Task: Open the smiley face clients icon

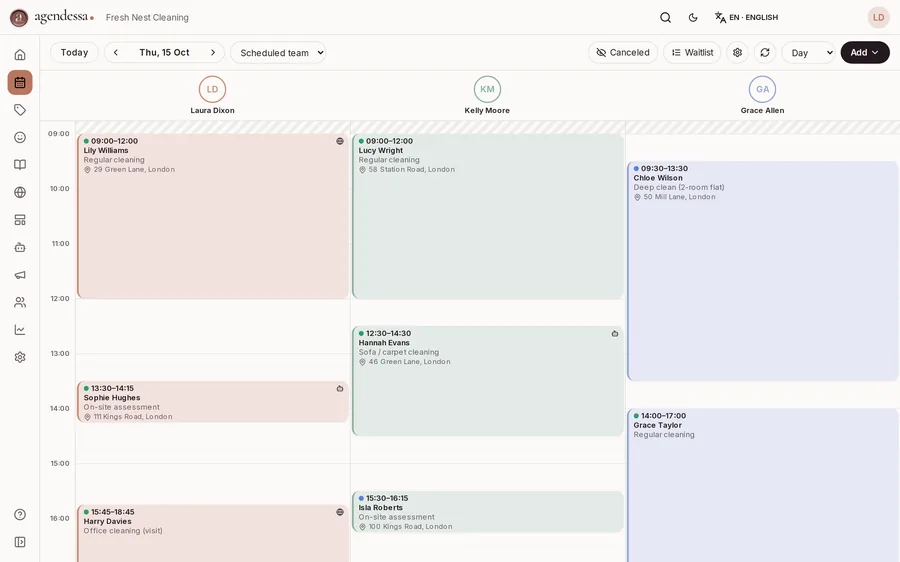Action: pyautogui.click(x=20, y=137)
